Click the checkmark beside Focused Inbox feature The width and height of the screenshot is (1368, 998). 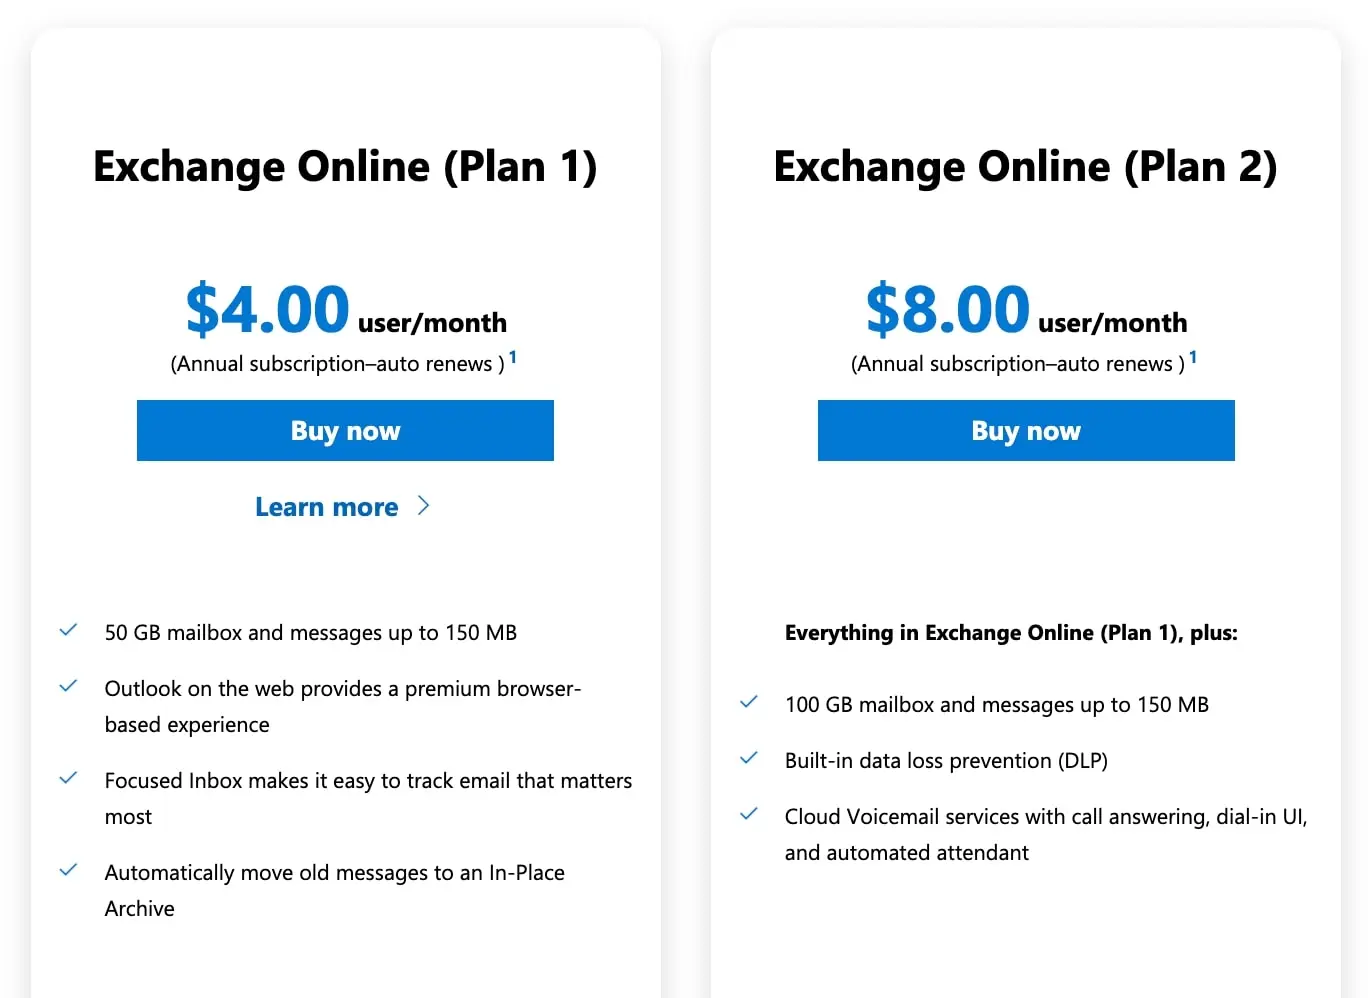coord(68,779)
